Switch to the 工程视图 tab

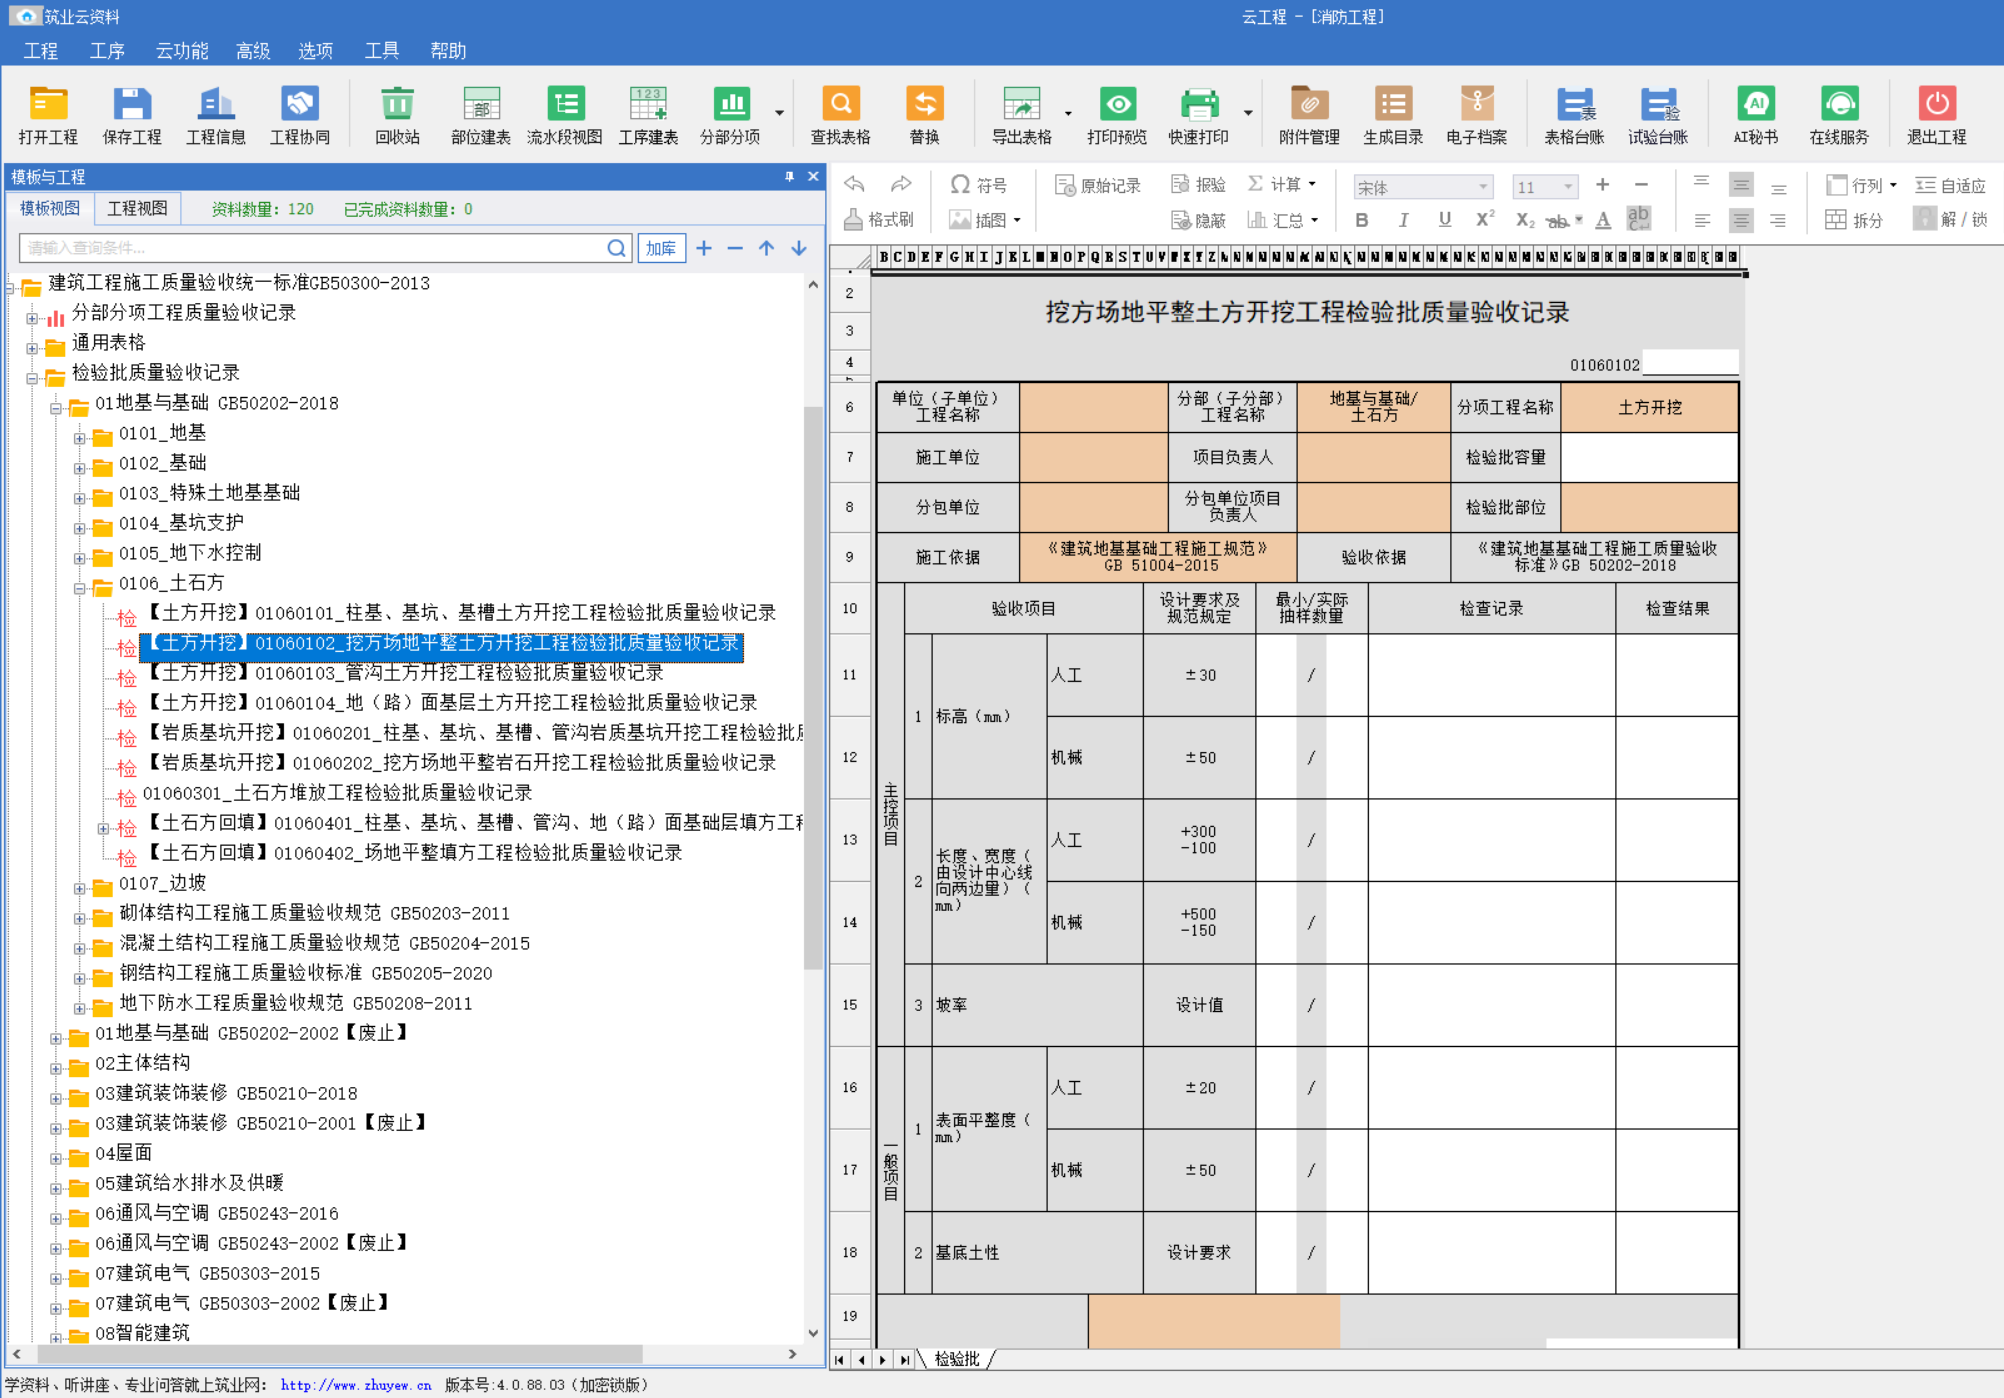click(137, 208)
